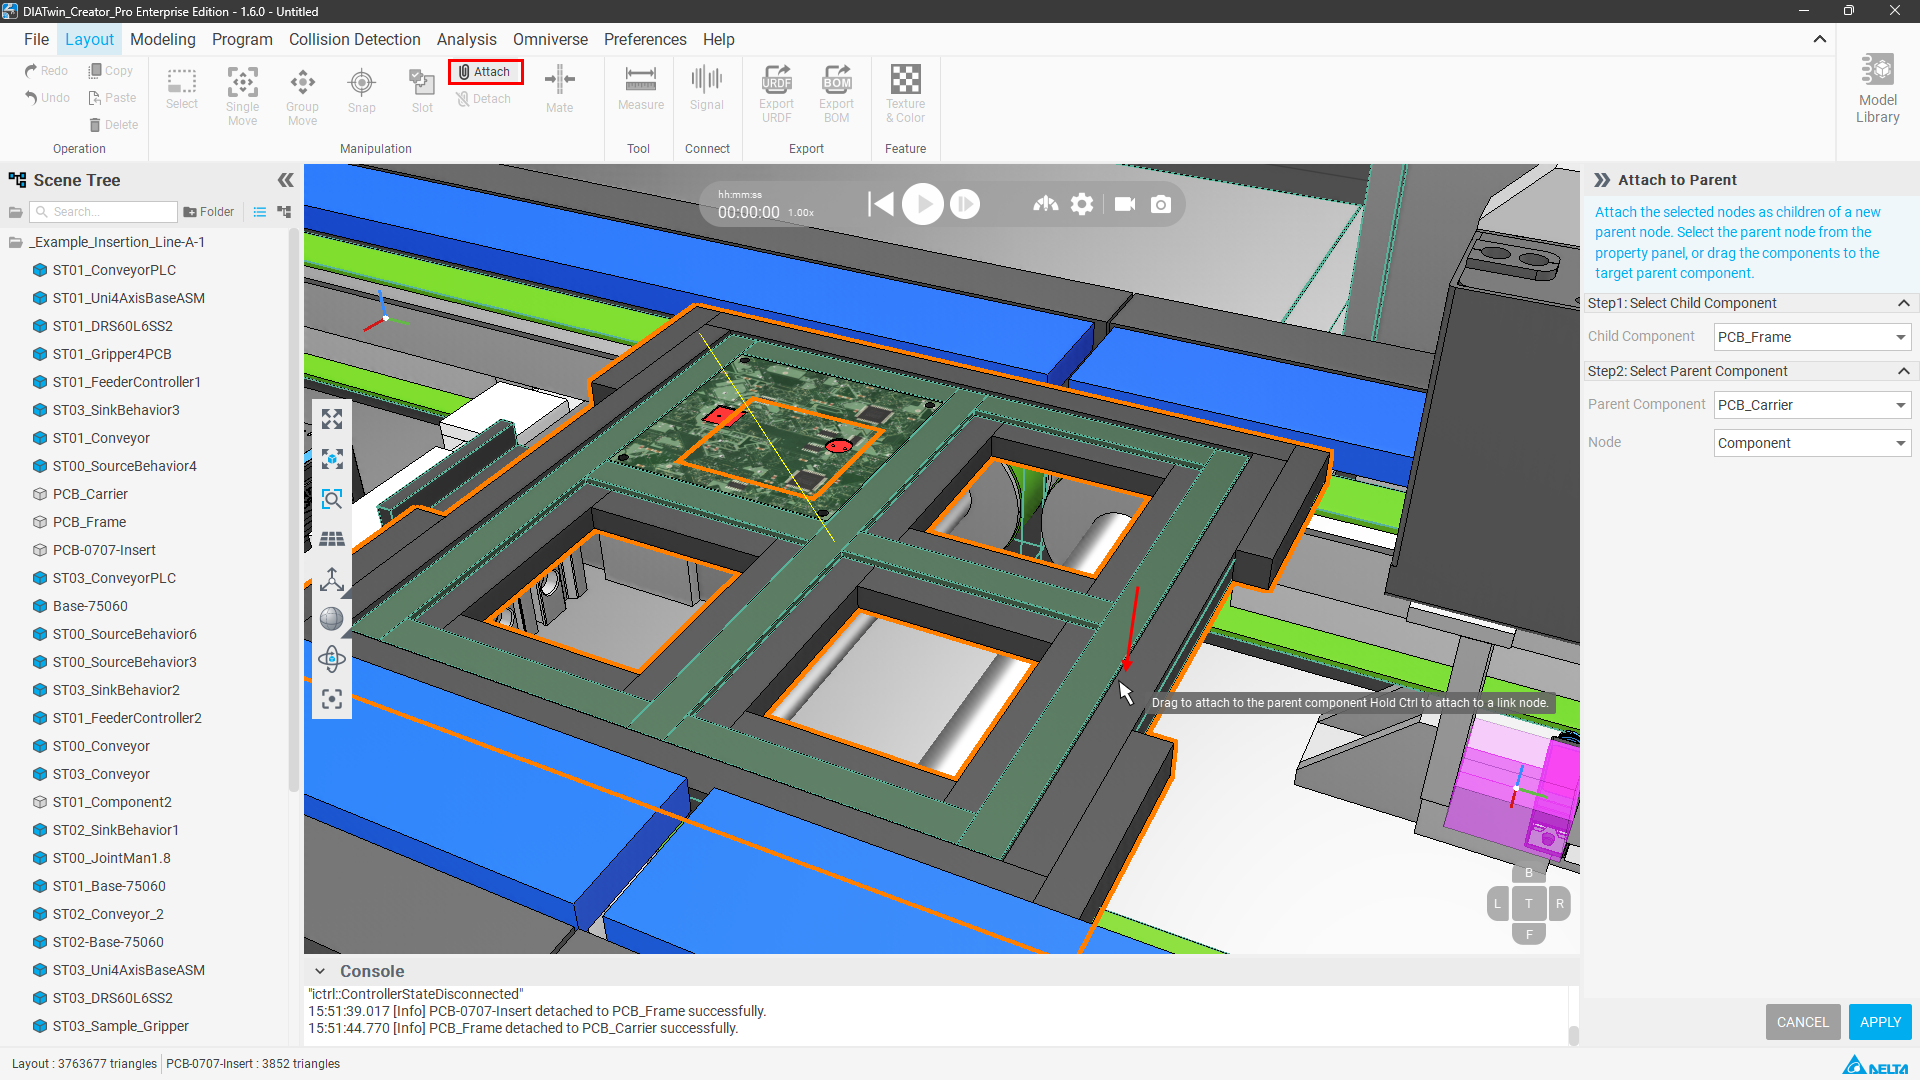Screen dimensions: 1920x1080
Task: Collapse Step1: Select Child Component section
Action: click(x=1904, y=303)
